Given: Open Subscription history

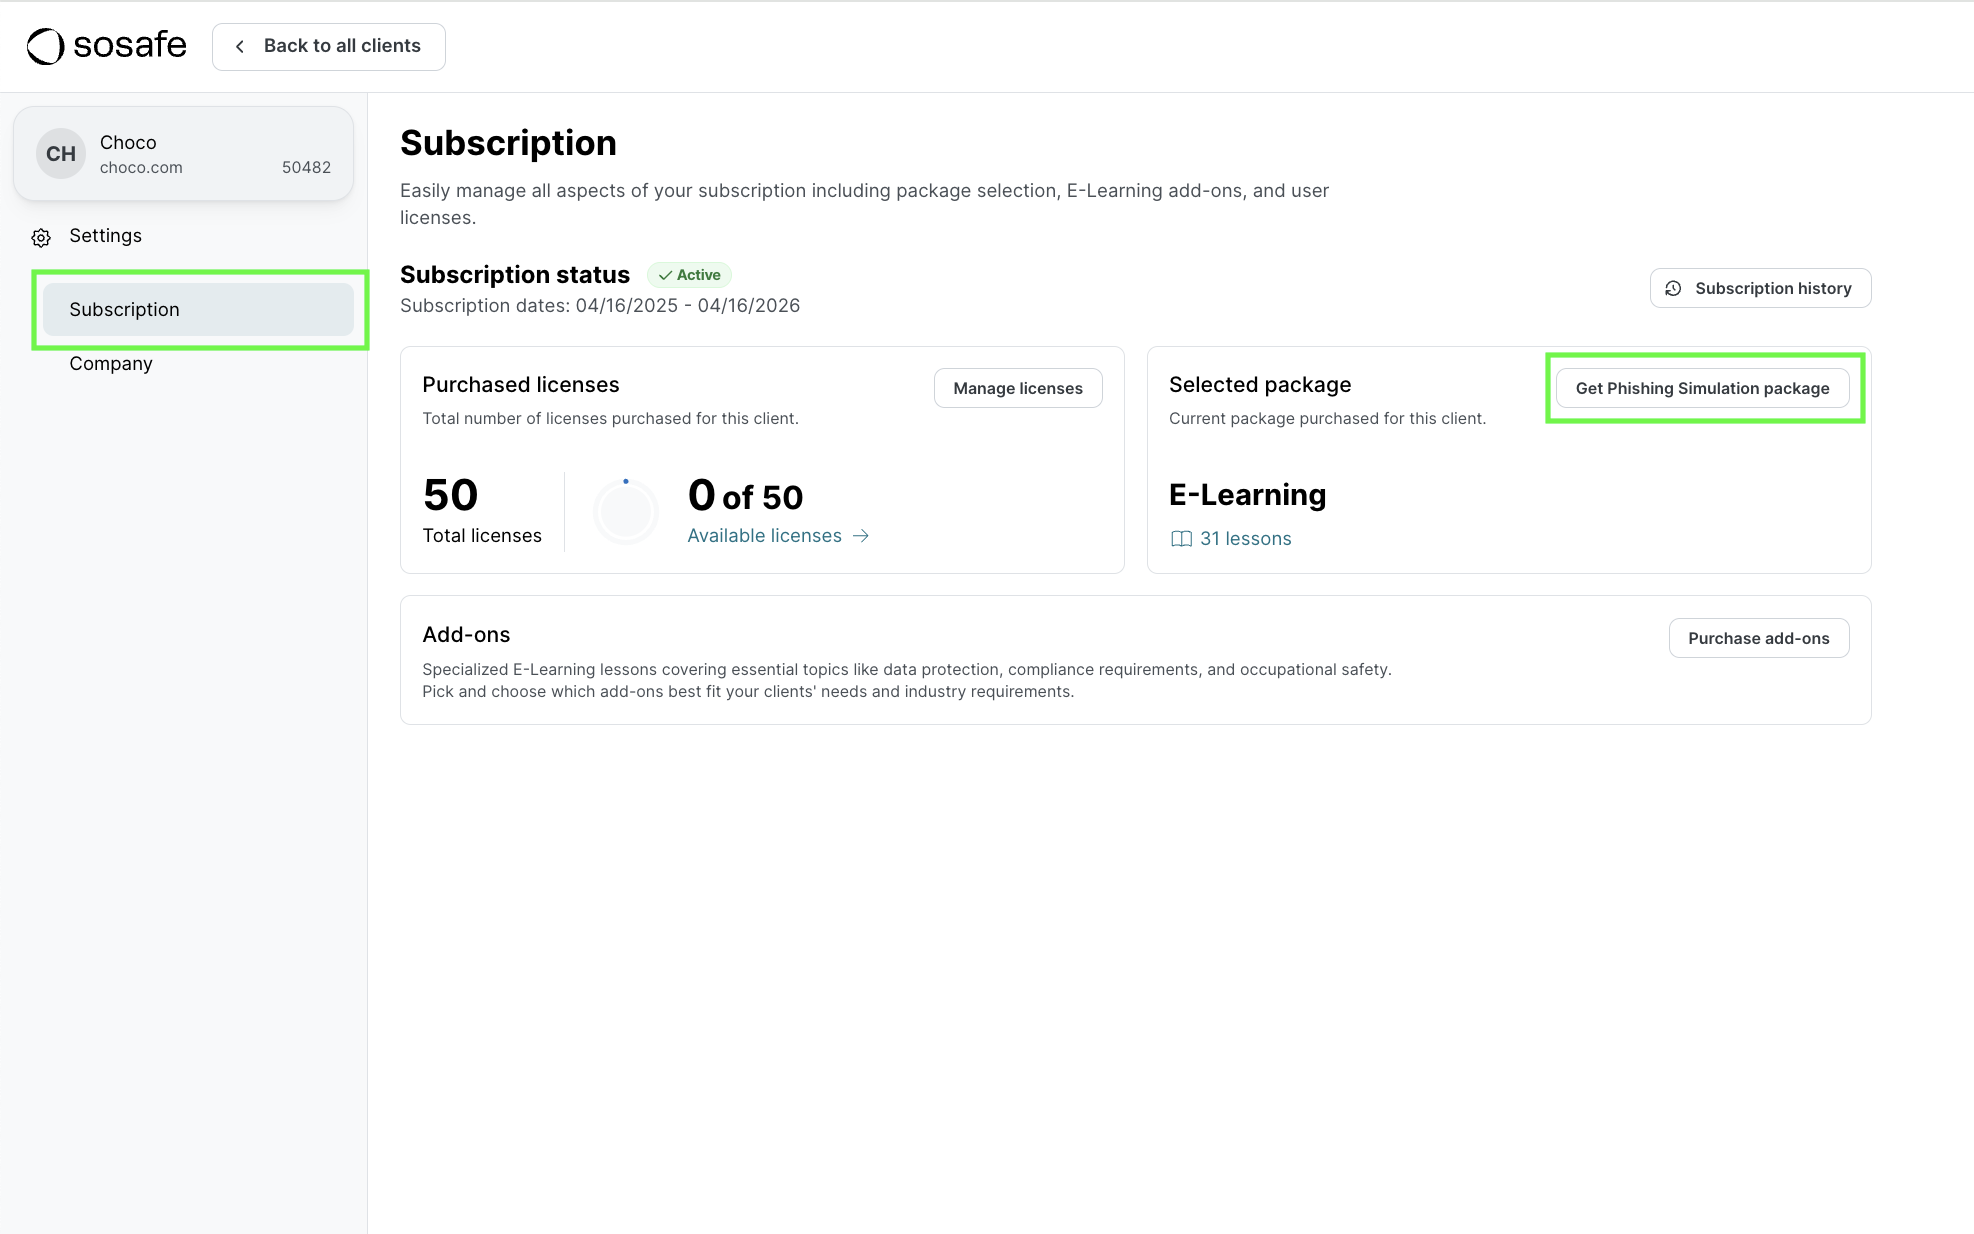Looking at the screenshot, I should 1760,288.
